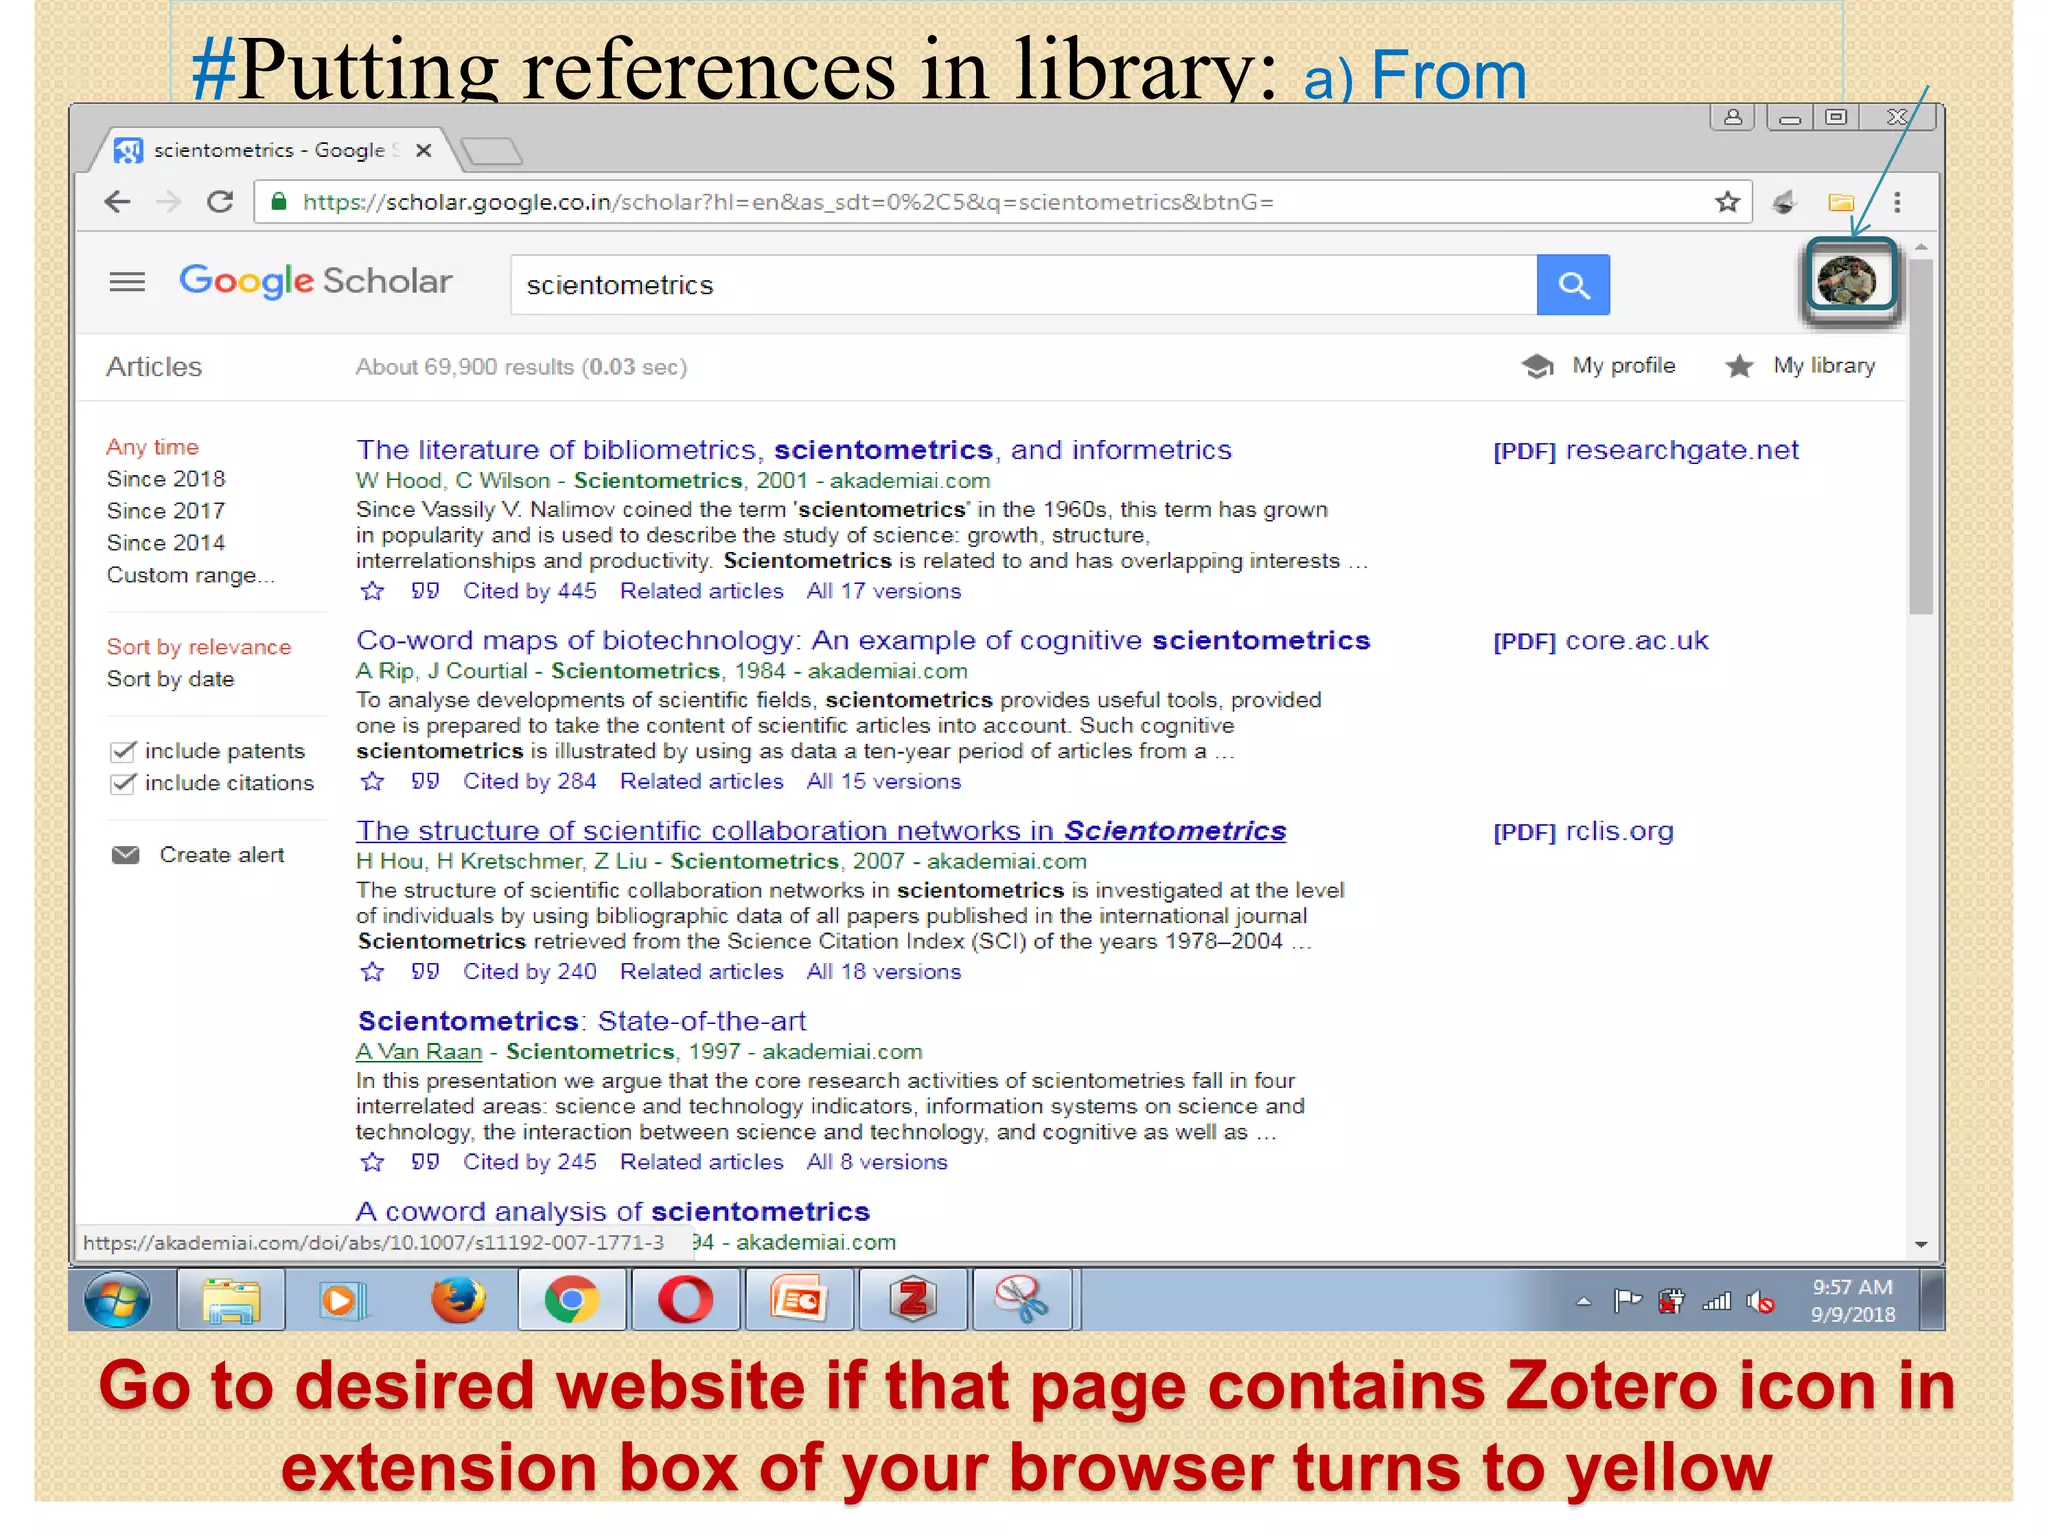The width and height of the screenshot is (2048, 1536).
Task: Open author link A Van Raan
Action: coord(419,1052)
